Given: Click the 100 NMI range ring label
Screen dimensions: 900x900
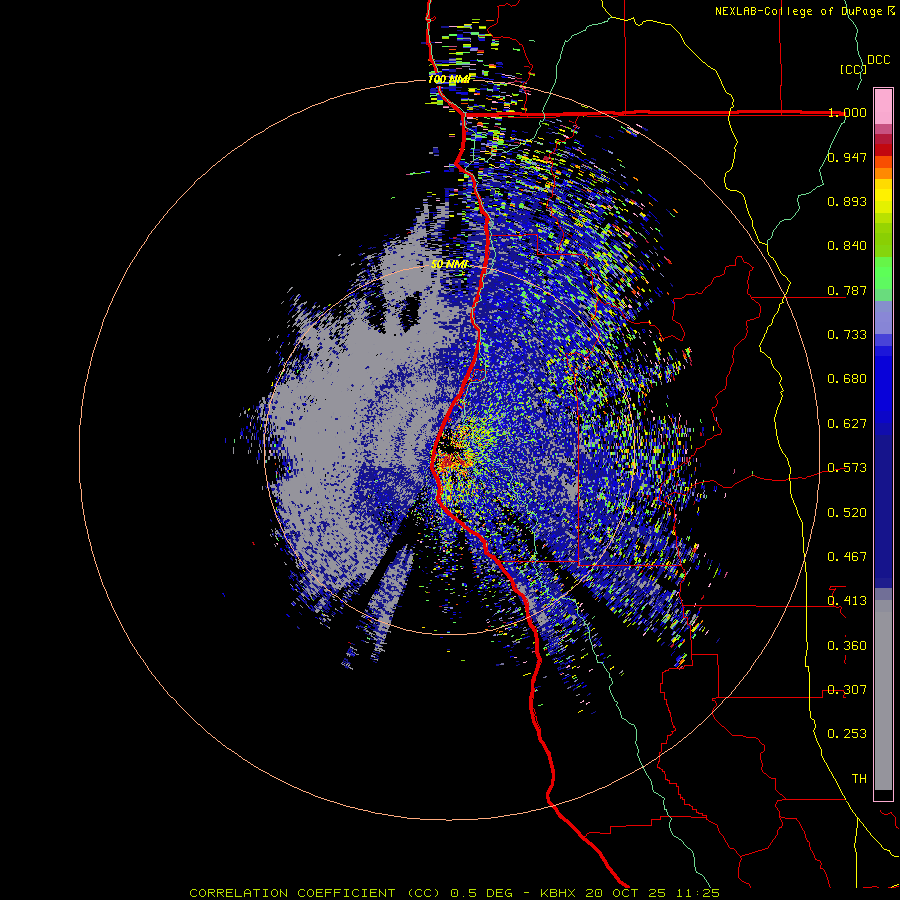Looking at the screenshot, I should point(449,79).
